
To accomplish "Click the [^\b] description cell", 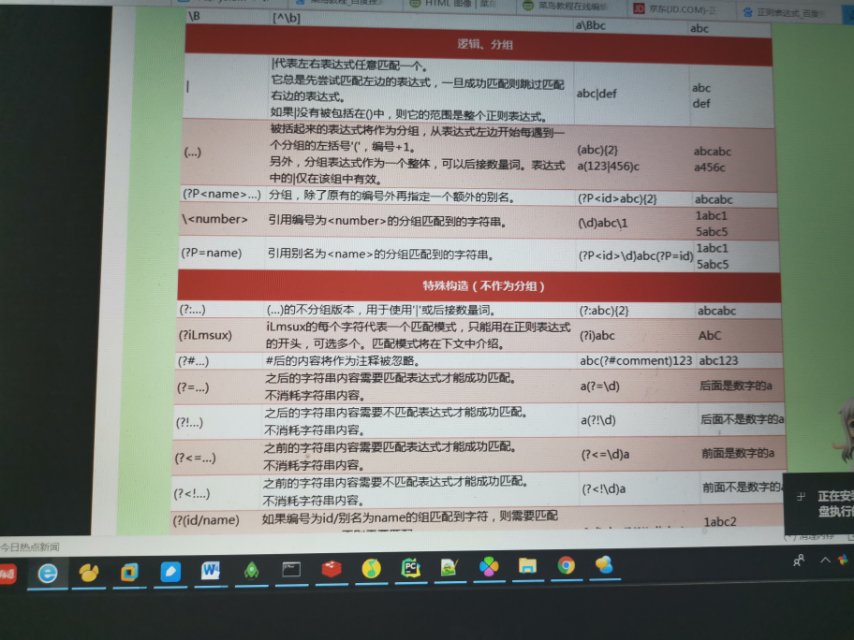I will (286, 18).
